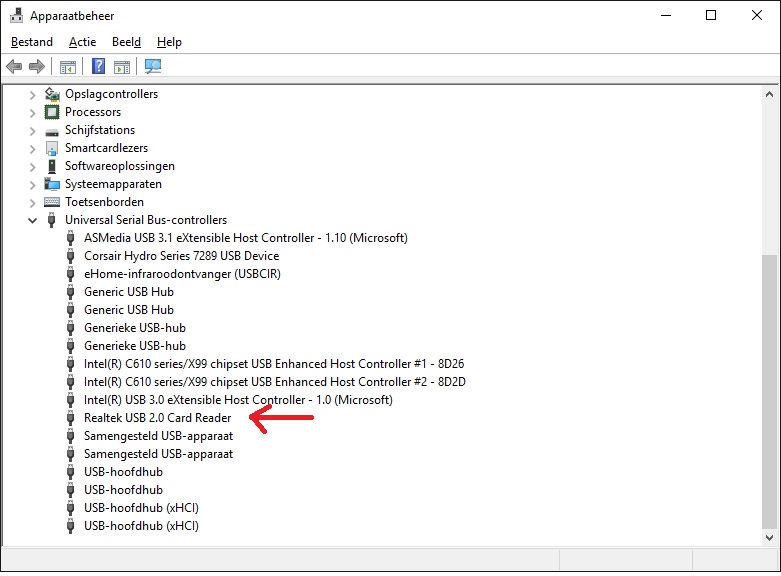781x576 pixels.
Task: Open the Help menu
Action: [x=169, y=42]
